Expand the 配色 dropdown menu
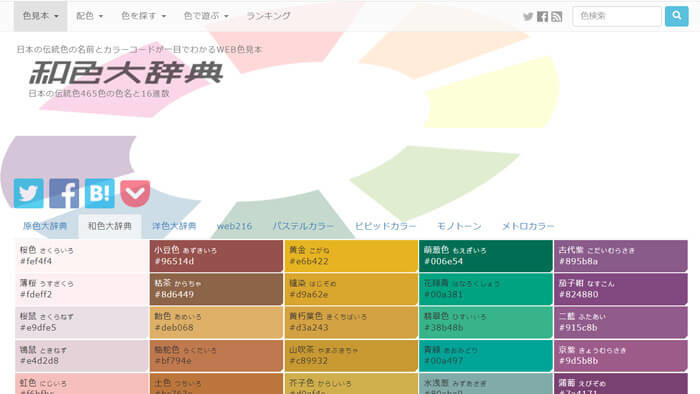This screenshot has height=394, width=700. pyautogui.click(x=89, y=16)
